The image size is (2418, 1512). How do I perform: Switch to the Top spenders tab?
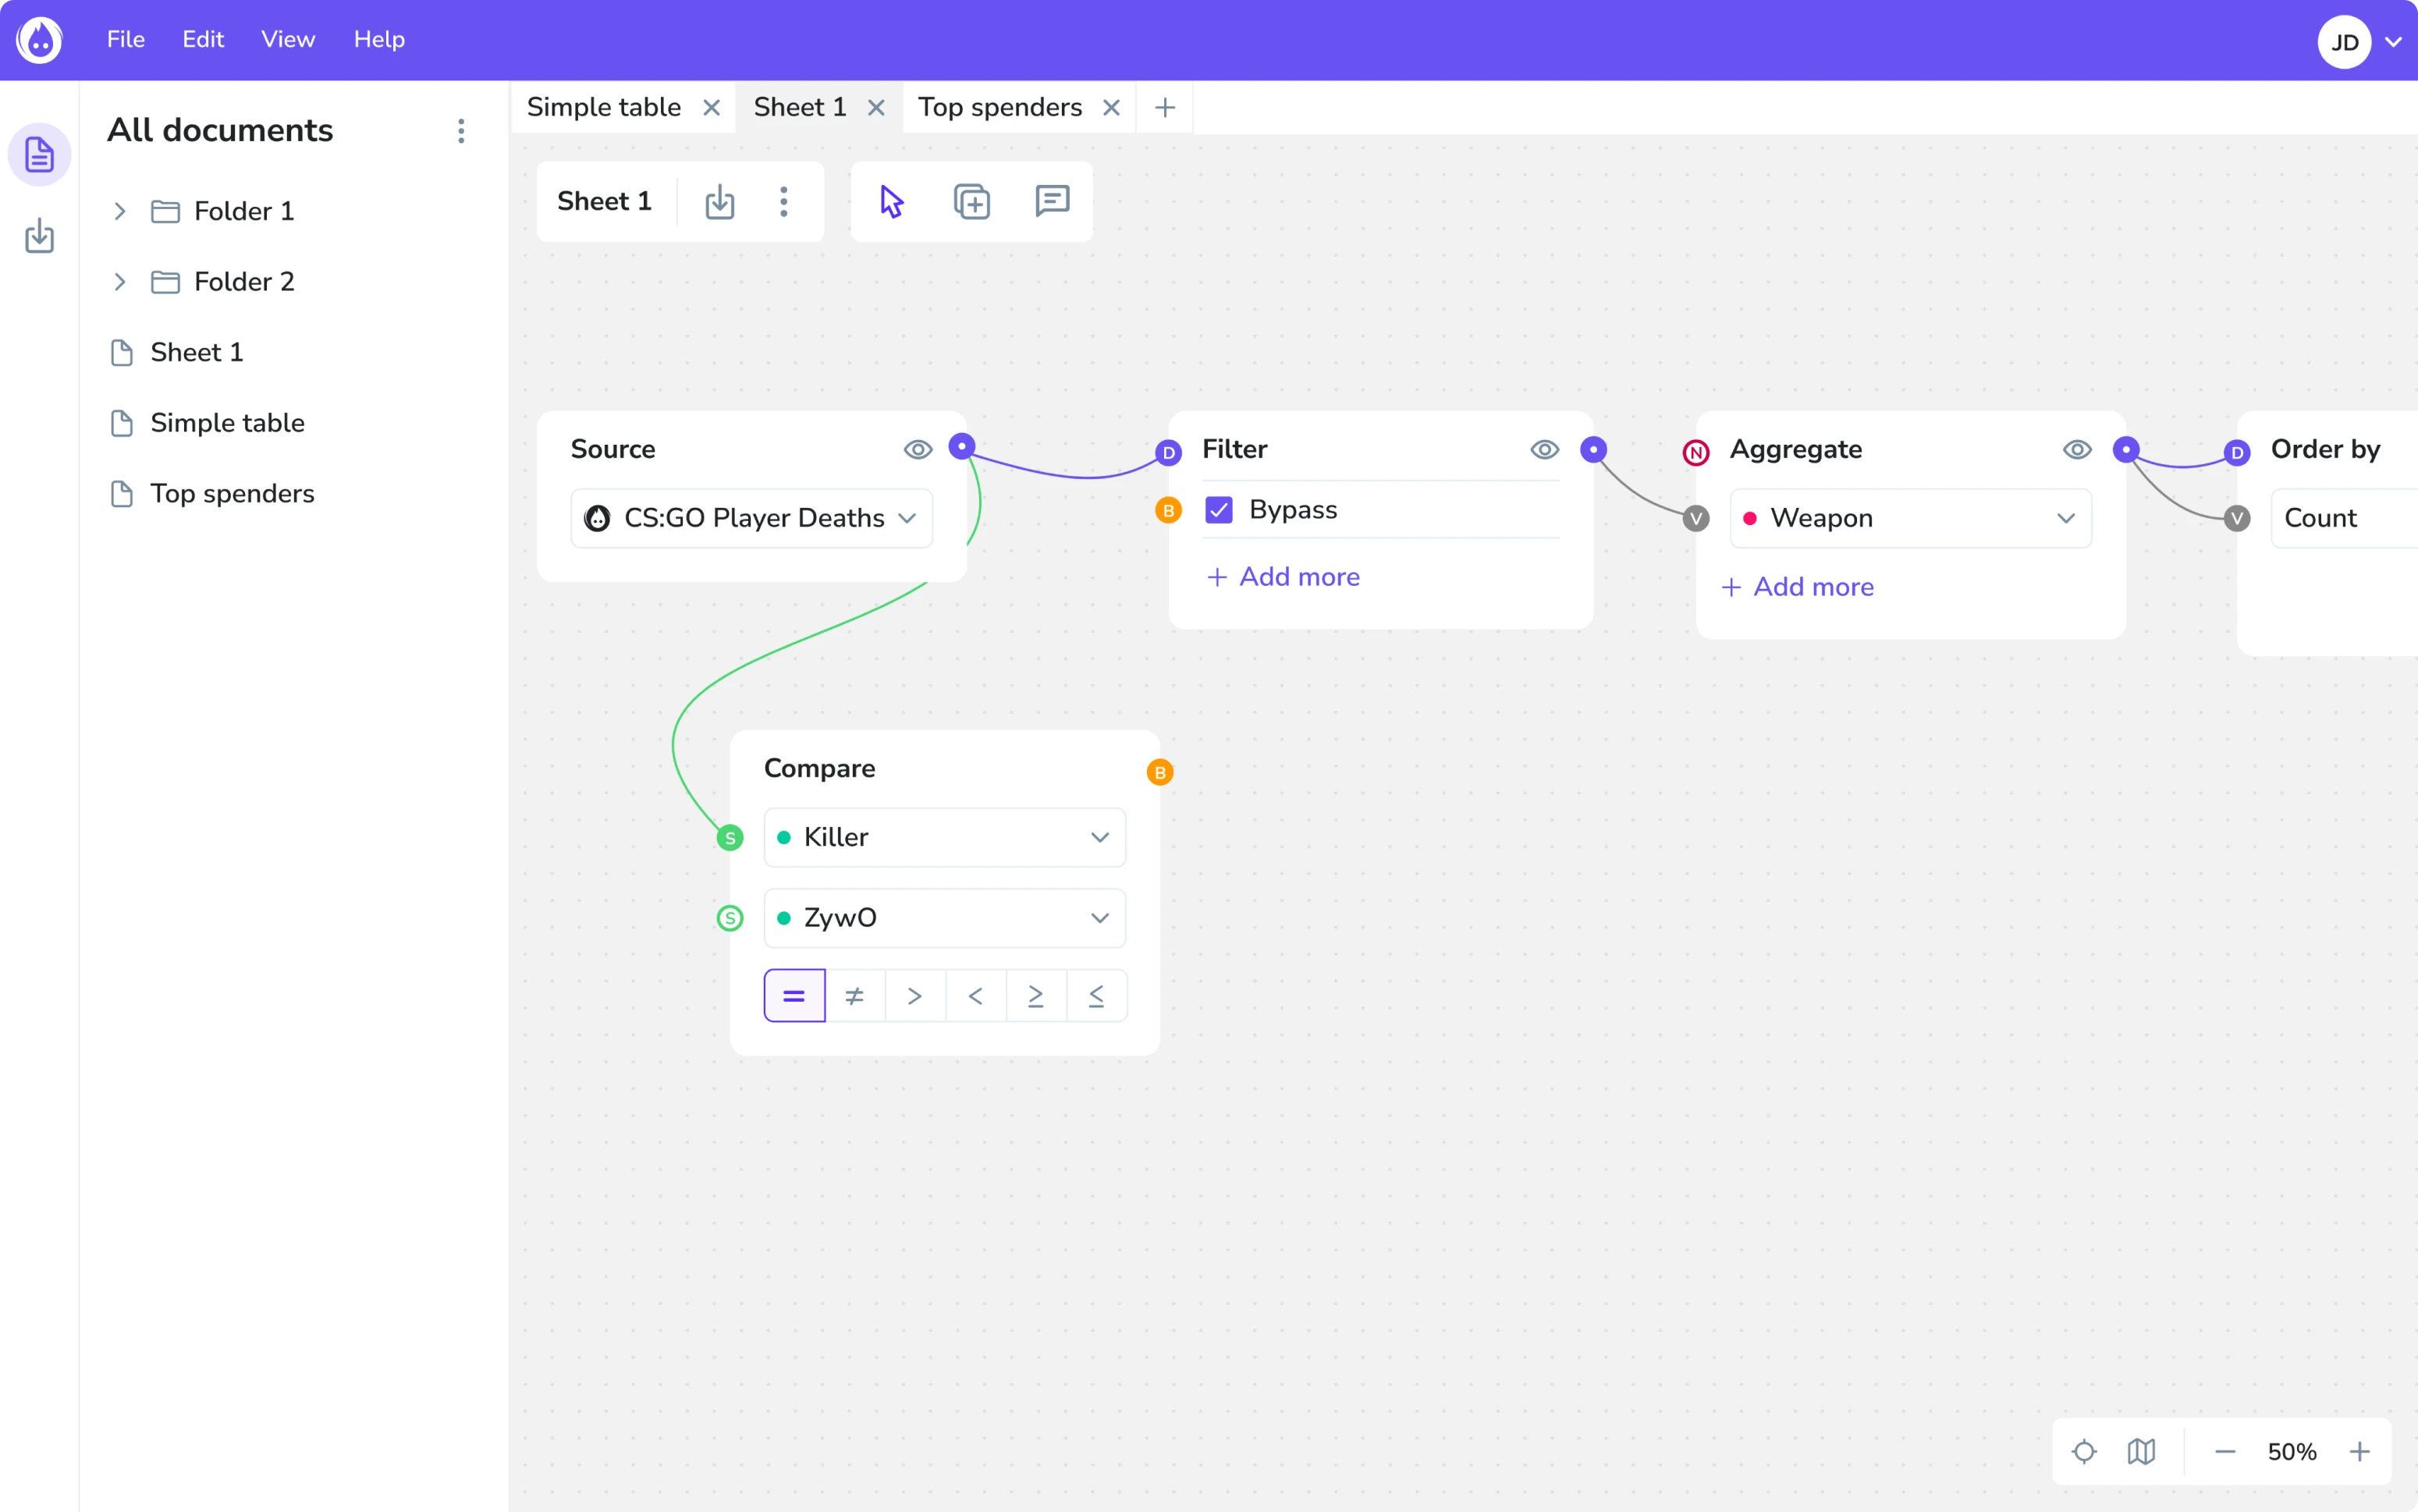click(999, 107)
